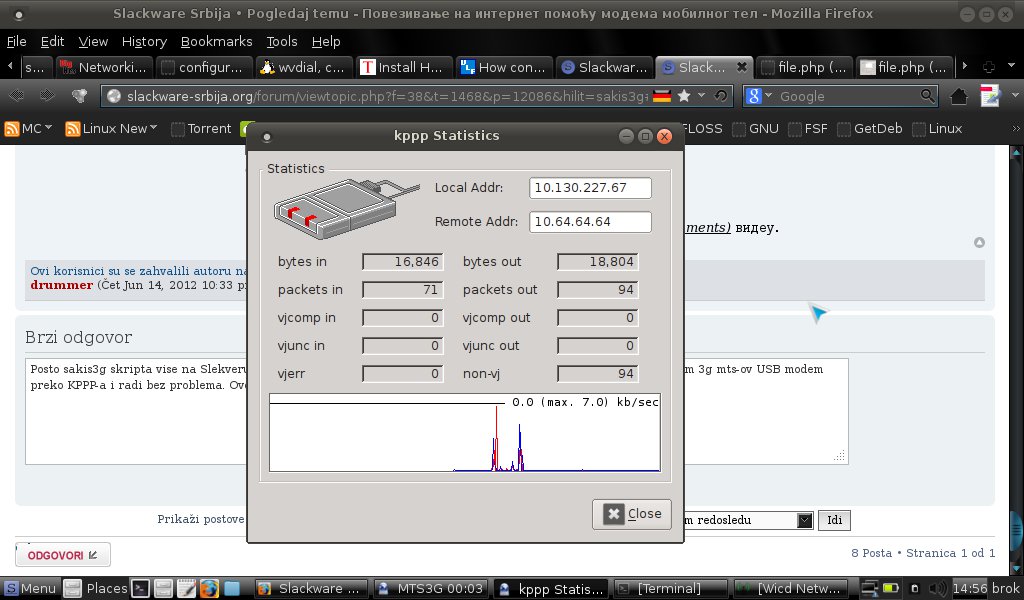Click the drummer username link

pyautogui.click(x=61, y=285)
